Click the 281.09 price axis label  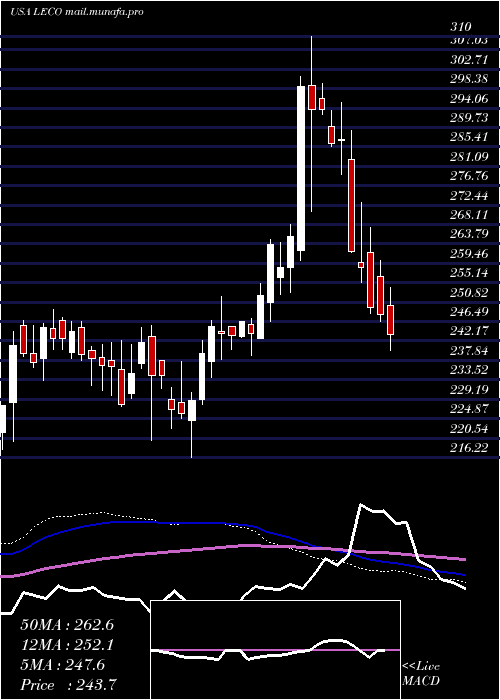[x=469, y=156]
